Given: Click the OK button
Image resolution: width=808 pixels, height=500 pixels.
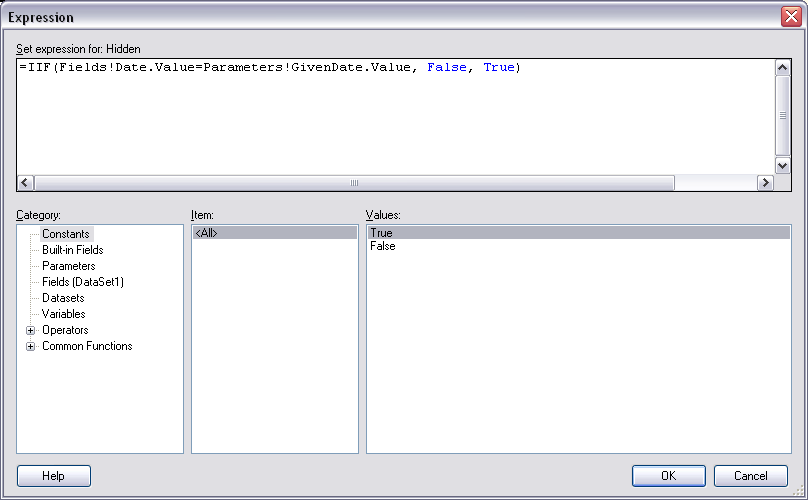Looking at the screenshot, I should click(x=668, y=476).
